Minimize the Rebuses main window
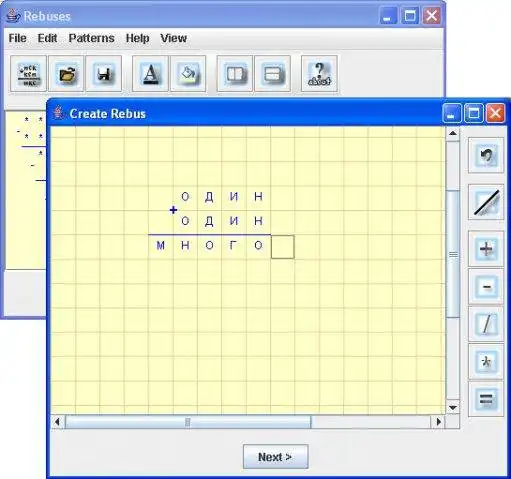Image resolution: width=511 pixels, height=479 pixels. 388,16
